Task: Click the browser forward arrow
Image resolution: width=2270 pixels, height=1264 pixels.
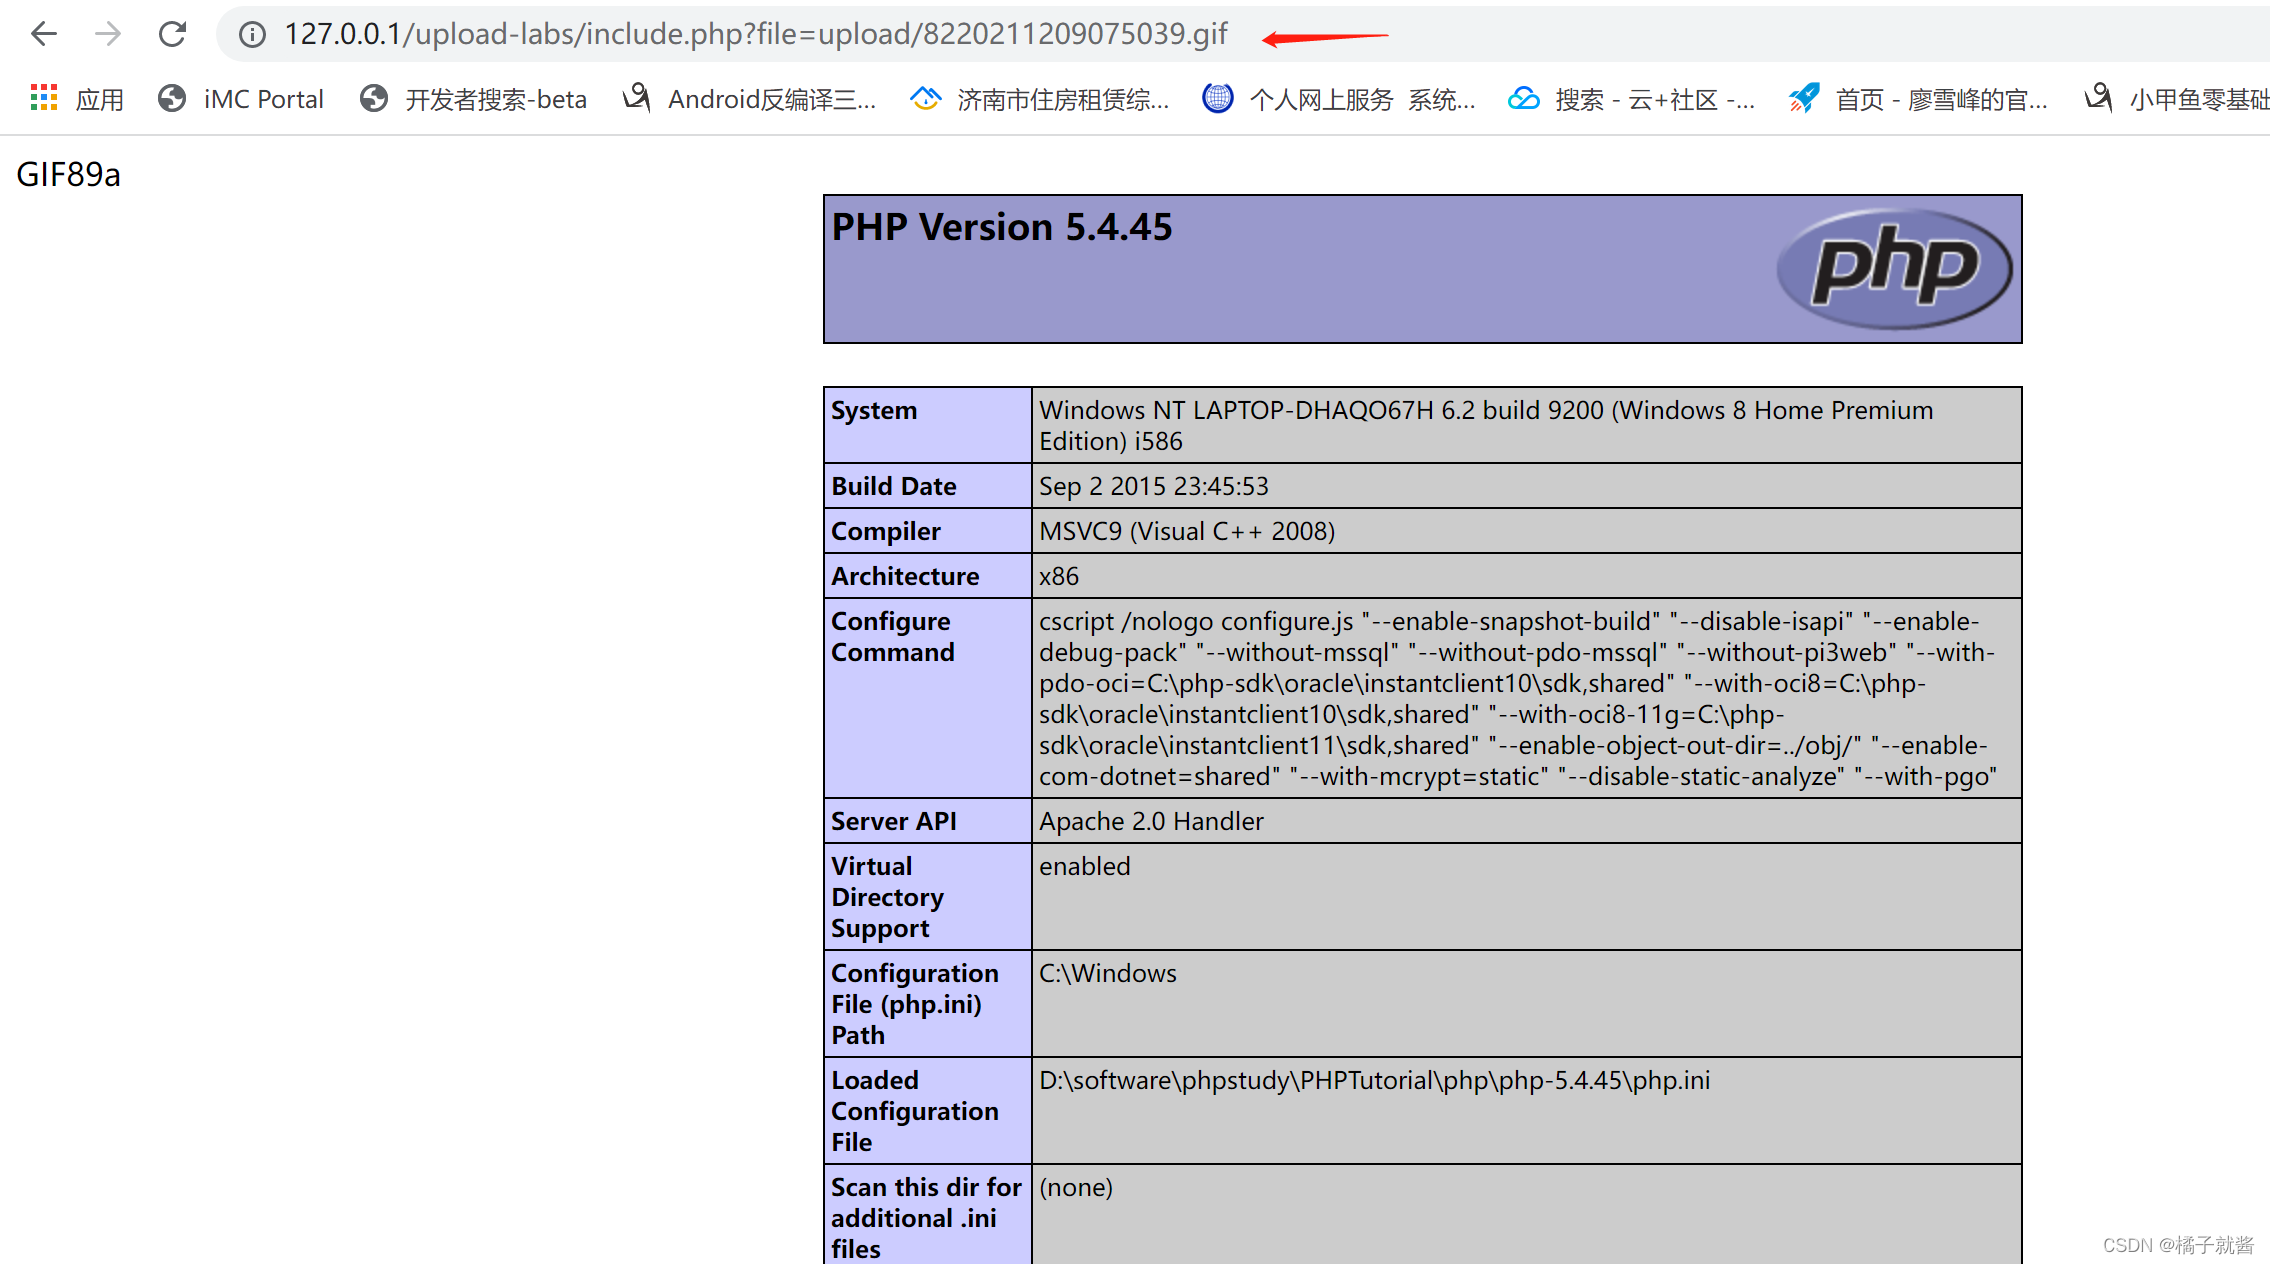Action: click(x=108, y=34)
